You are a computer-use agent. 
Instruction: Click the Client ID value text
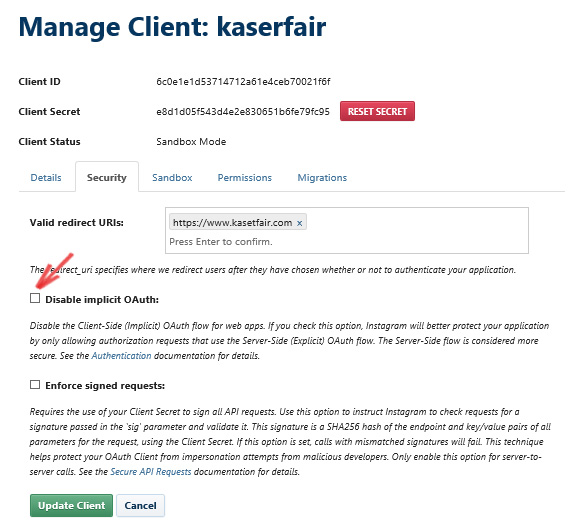pyautogui.click(x=243, y=82)
